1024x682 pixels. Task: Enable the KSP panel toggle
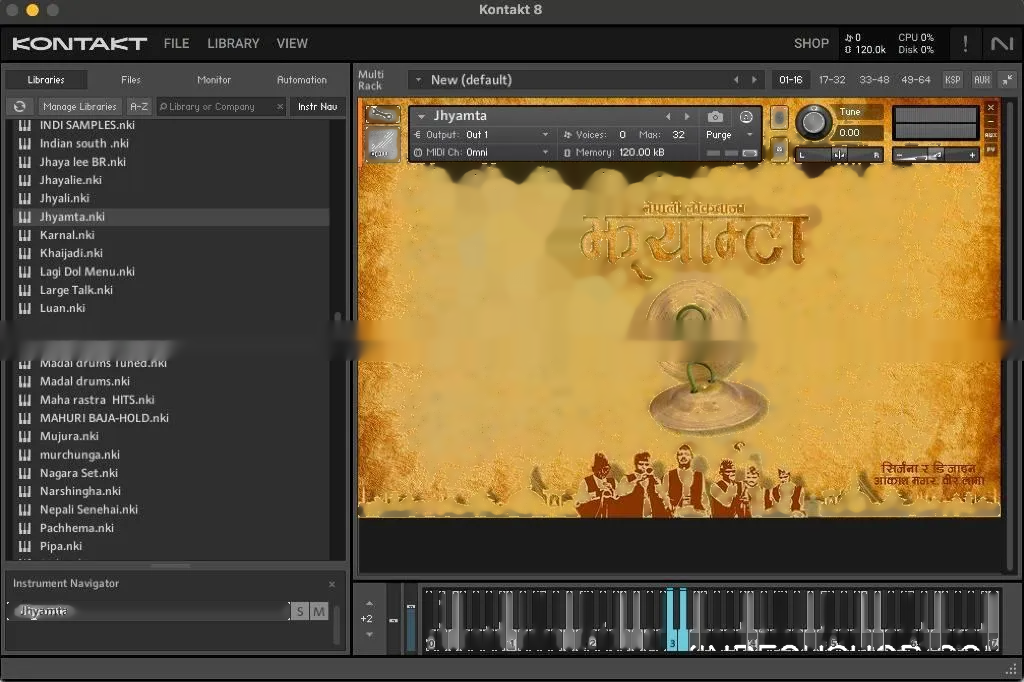[951, 79]
